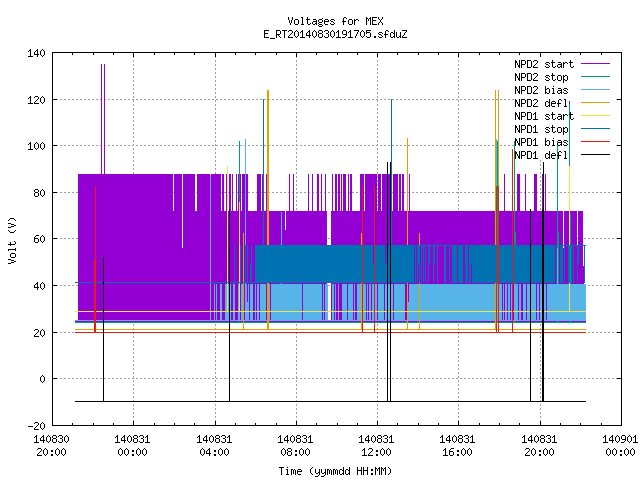Click the purple NPD2 start legend line

point(596,64)
